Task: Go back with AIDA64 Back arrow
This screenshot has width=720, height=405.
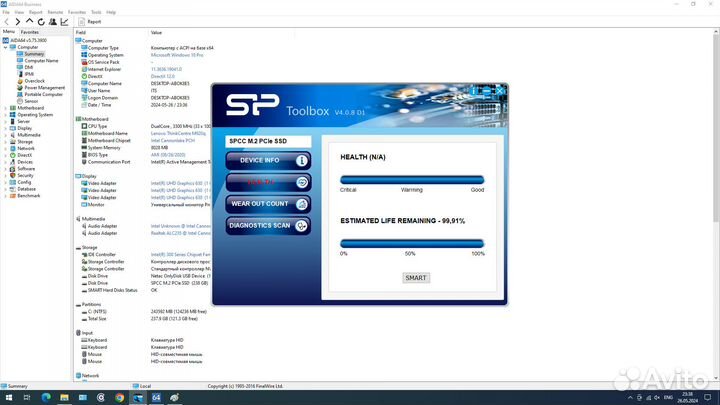Action: coord(6,22)
